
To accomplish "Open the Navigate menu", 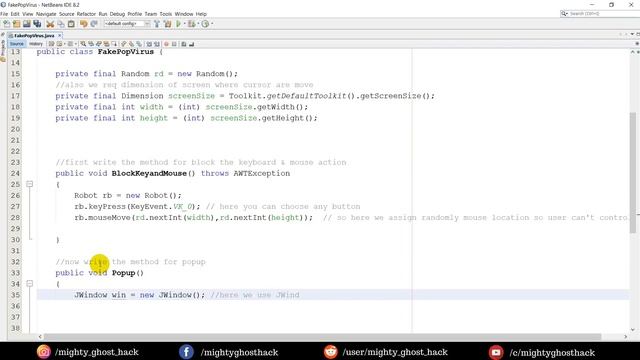I will tap(46, 14).
